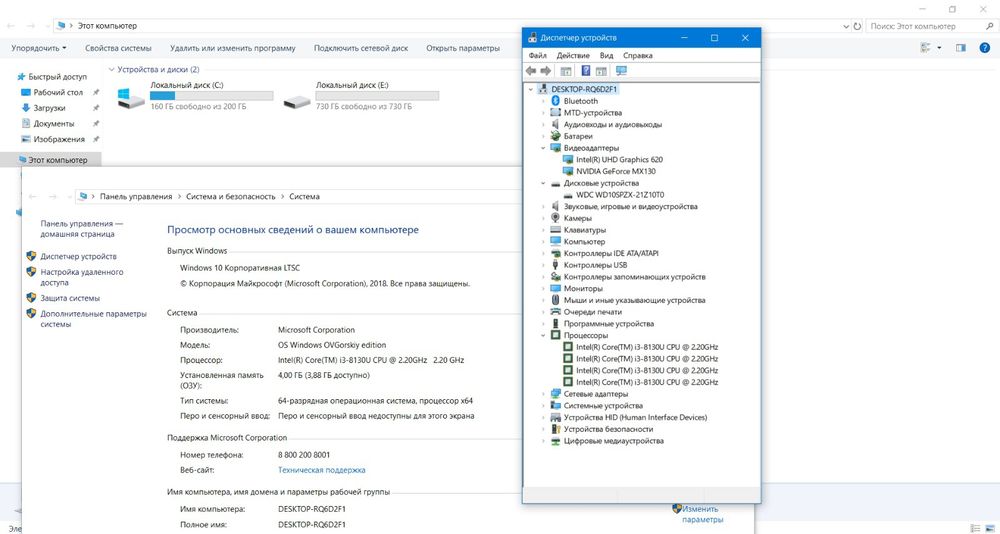Click the Система и безопасность breadcrumb
The width and height of the screenshot is (1000, 534).
pos(231,197)
